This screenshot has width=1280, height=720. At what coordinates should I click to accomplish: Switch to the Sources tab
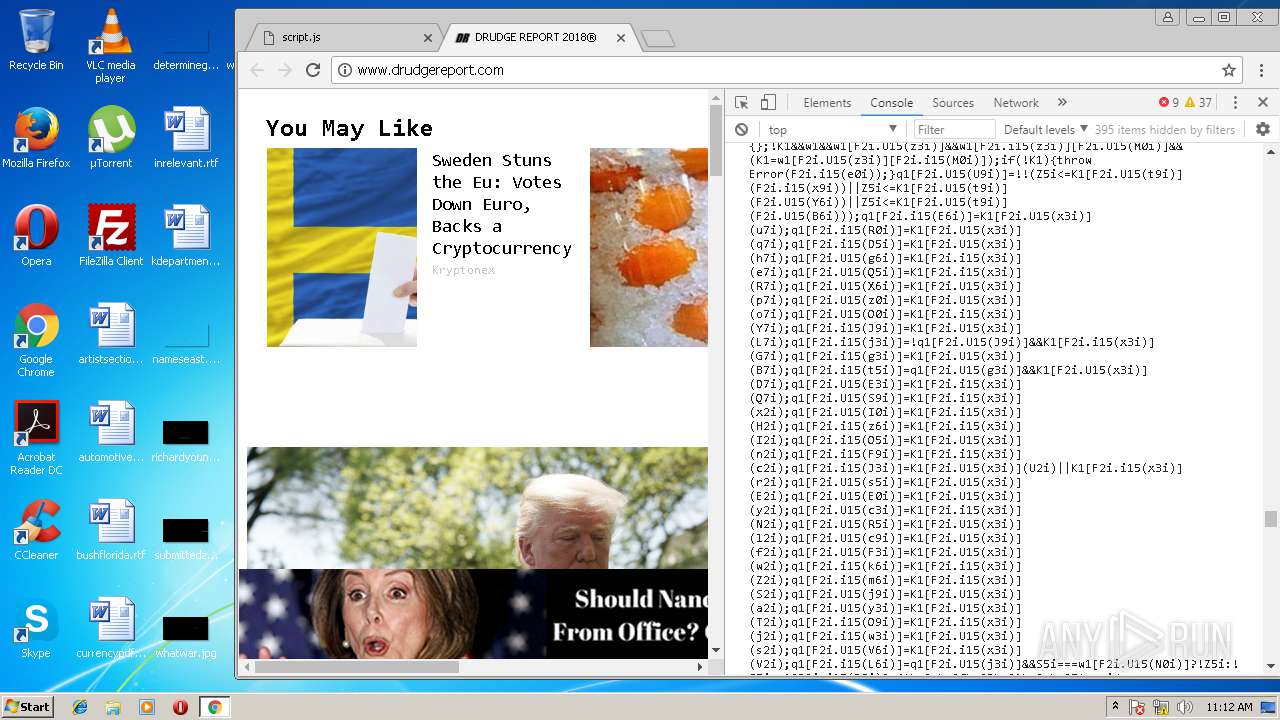click(x=952, y=103)
